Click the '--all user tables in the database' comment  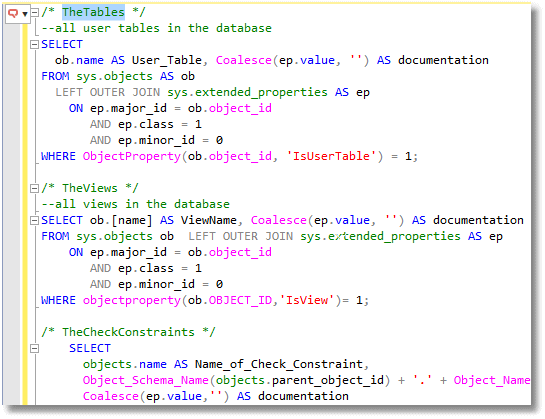156,28
